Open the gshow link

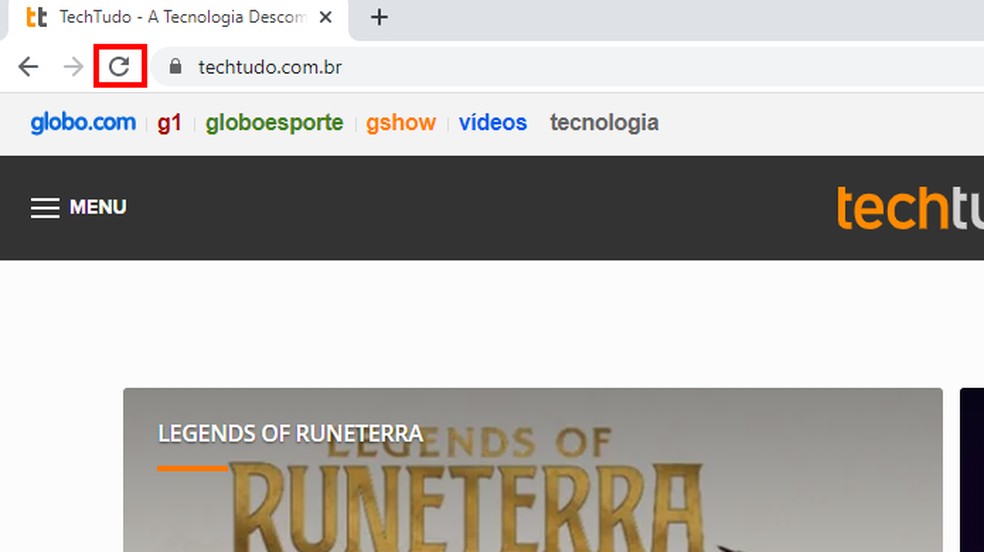pyautogui.click(x=401, y=123)
